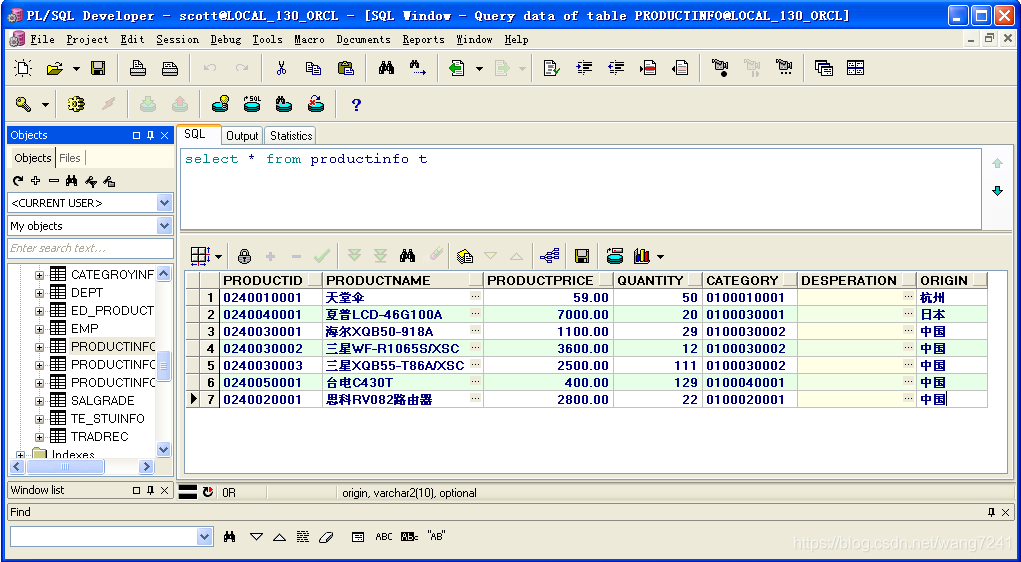The image size is (1021, 562).
Task: Expand the SALGRADE table tree node
Action: pyautogui.click(x=40, y=400)
